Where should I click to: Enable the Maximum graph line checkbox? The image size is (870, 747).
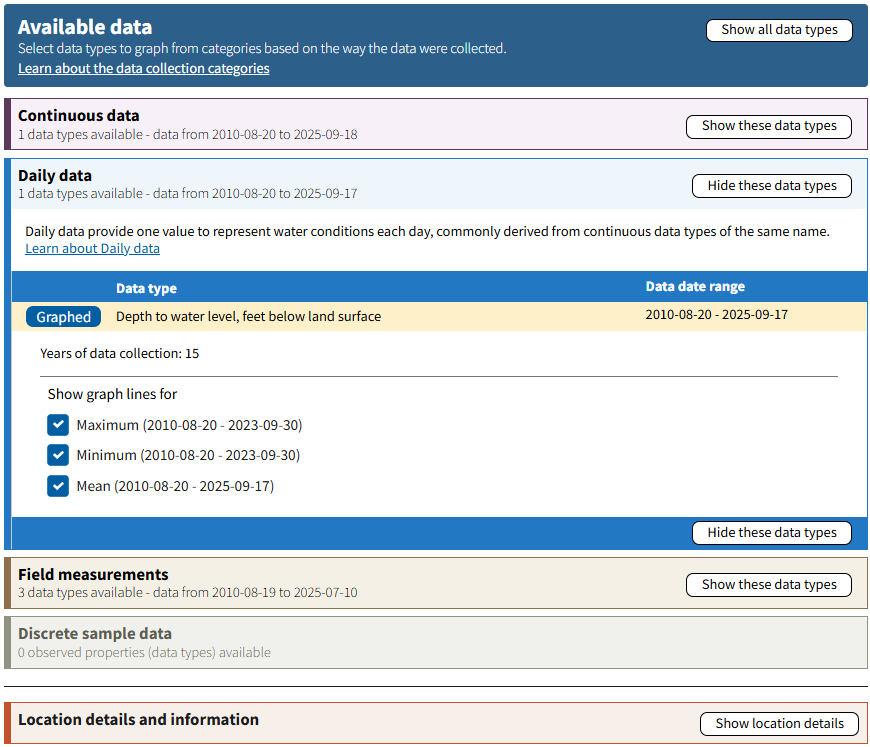click(x=58, y=424)
